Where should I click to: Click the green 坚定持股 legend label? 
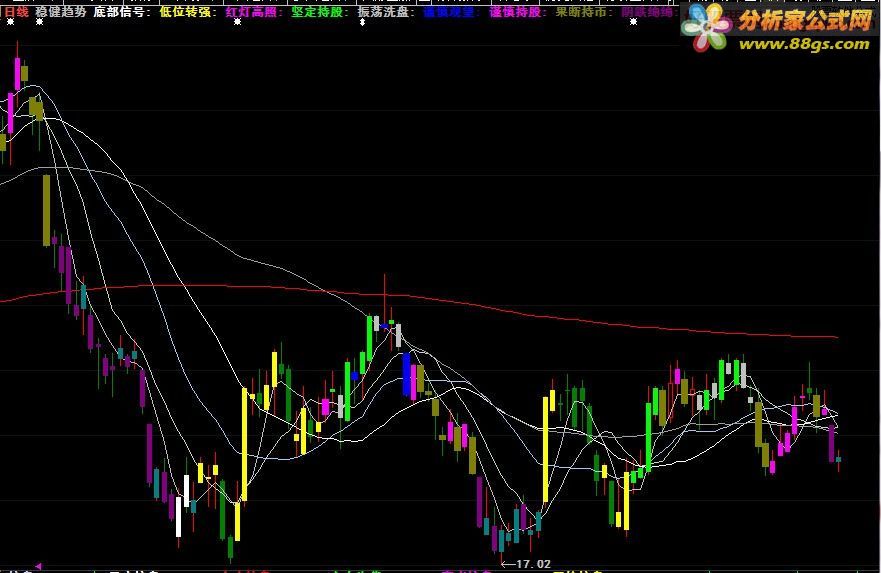320,12
